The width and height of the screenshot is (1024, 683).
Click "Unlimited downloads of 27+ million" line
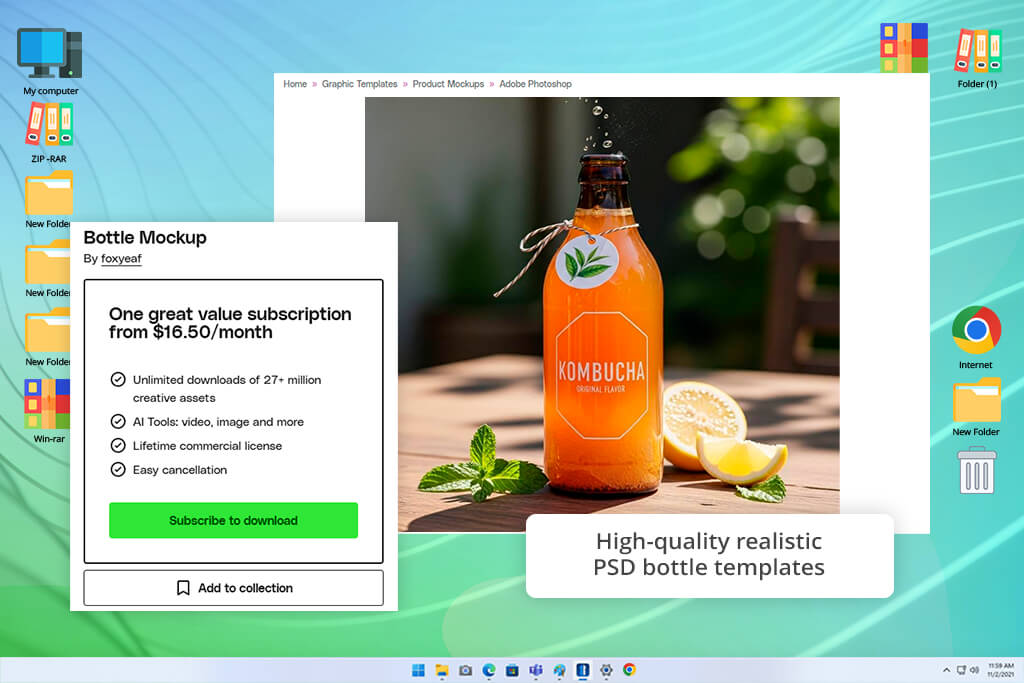tap(227, 379)
